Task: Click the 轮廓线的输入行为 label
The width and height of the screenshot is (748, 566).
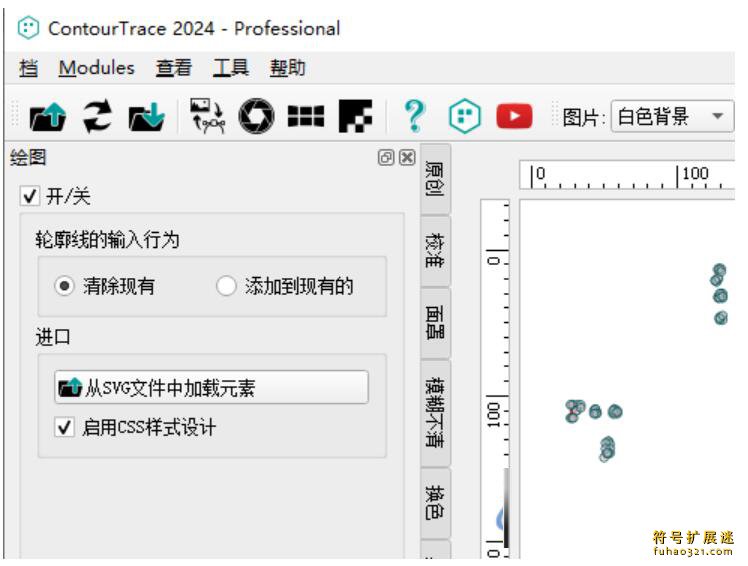Action: coord(107,240)
